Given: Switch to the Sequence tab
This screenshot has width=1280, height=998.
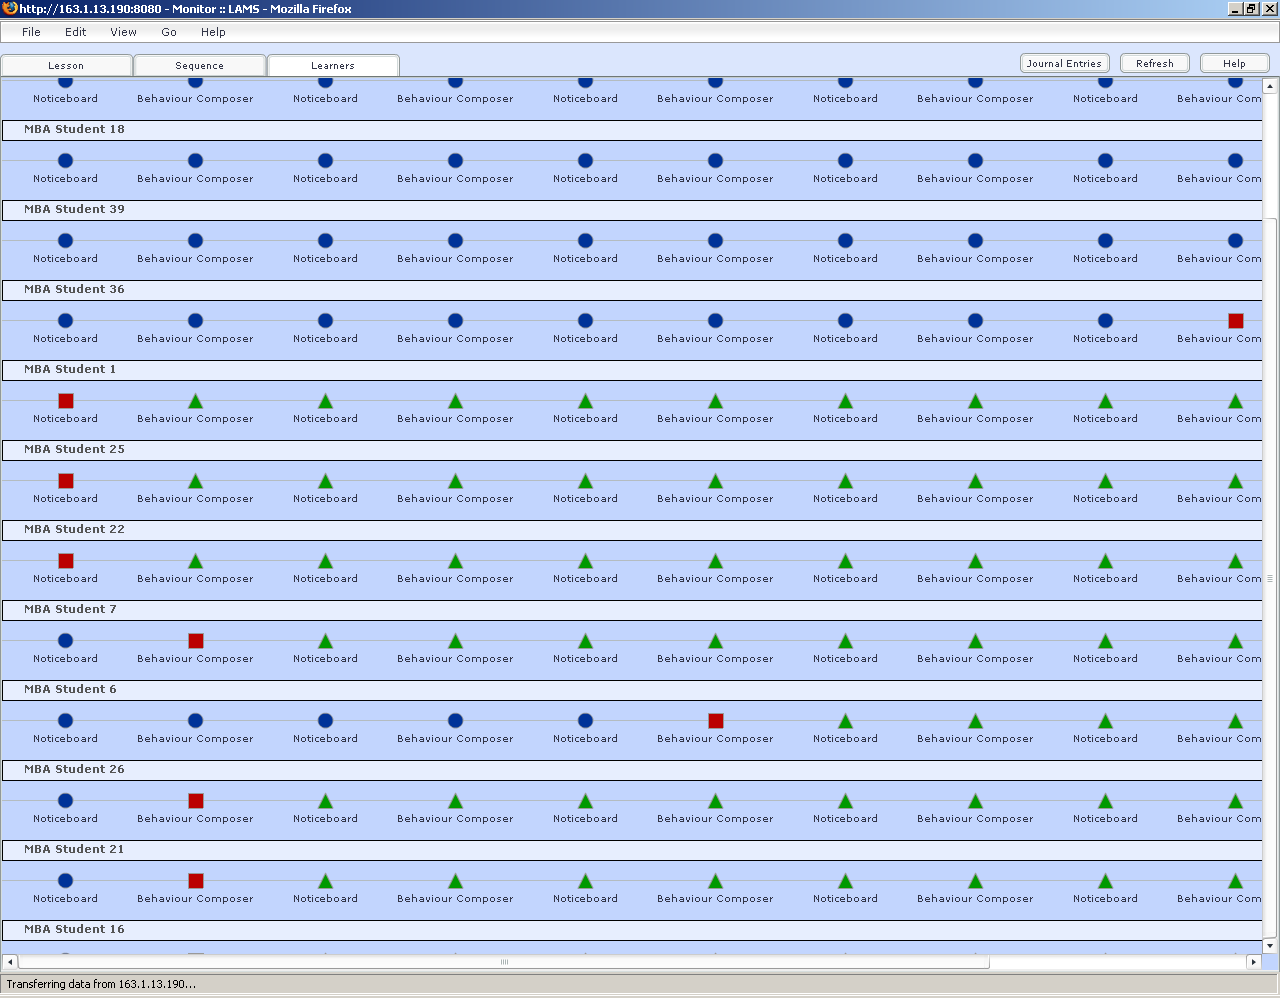Looking at the screenshot, I should click(200, 66).
